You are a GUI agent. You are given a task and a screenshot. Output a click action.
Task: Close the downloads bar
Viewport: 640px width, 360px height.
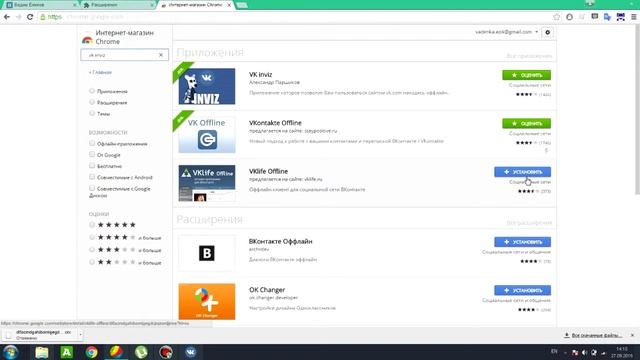click(x=632, y=335)
